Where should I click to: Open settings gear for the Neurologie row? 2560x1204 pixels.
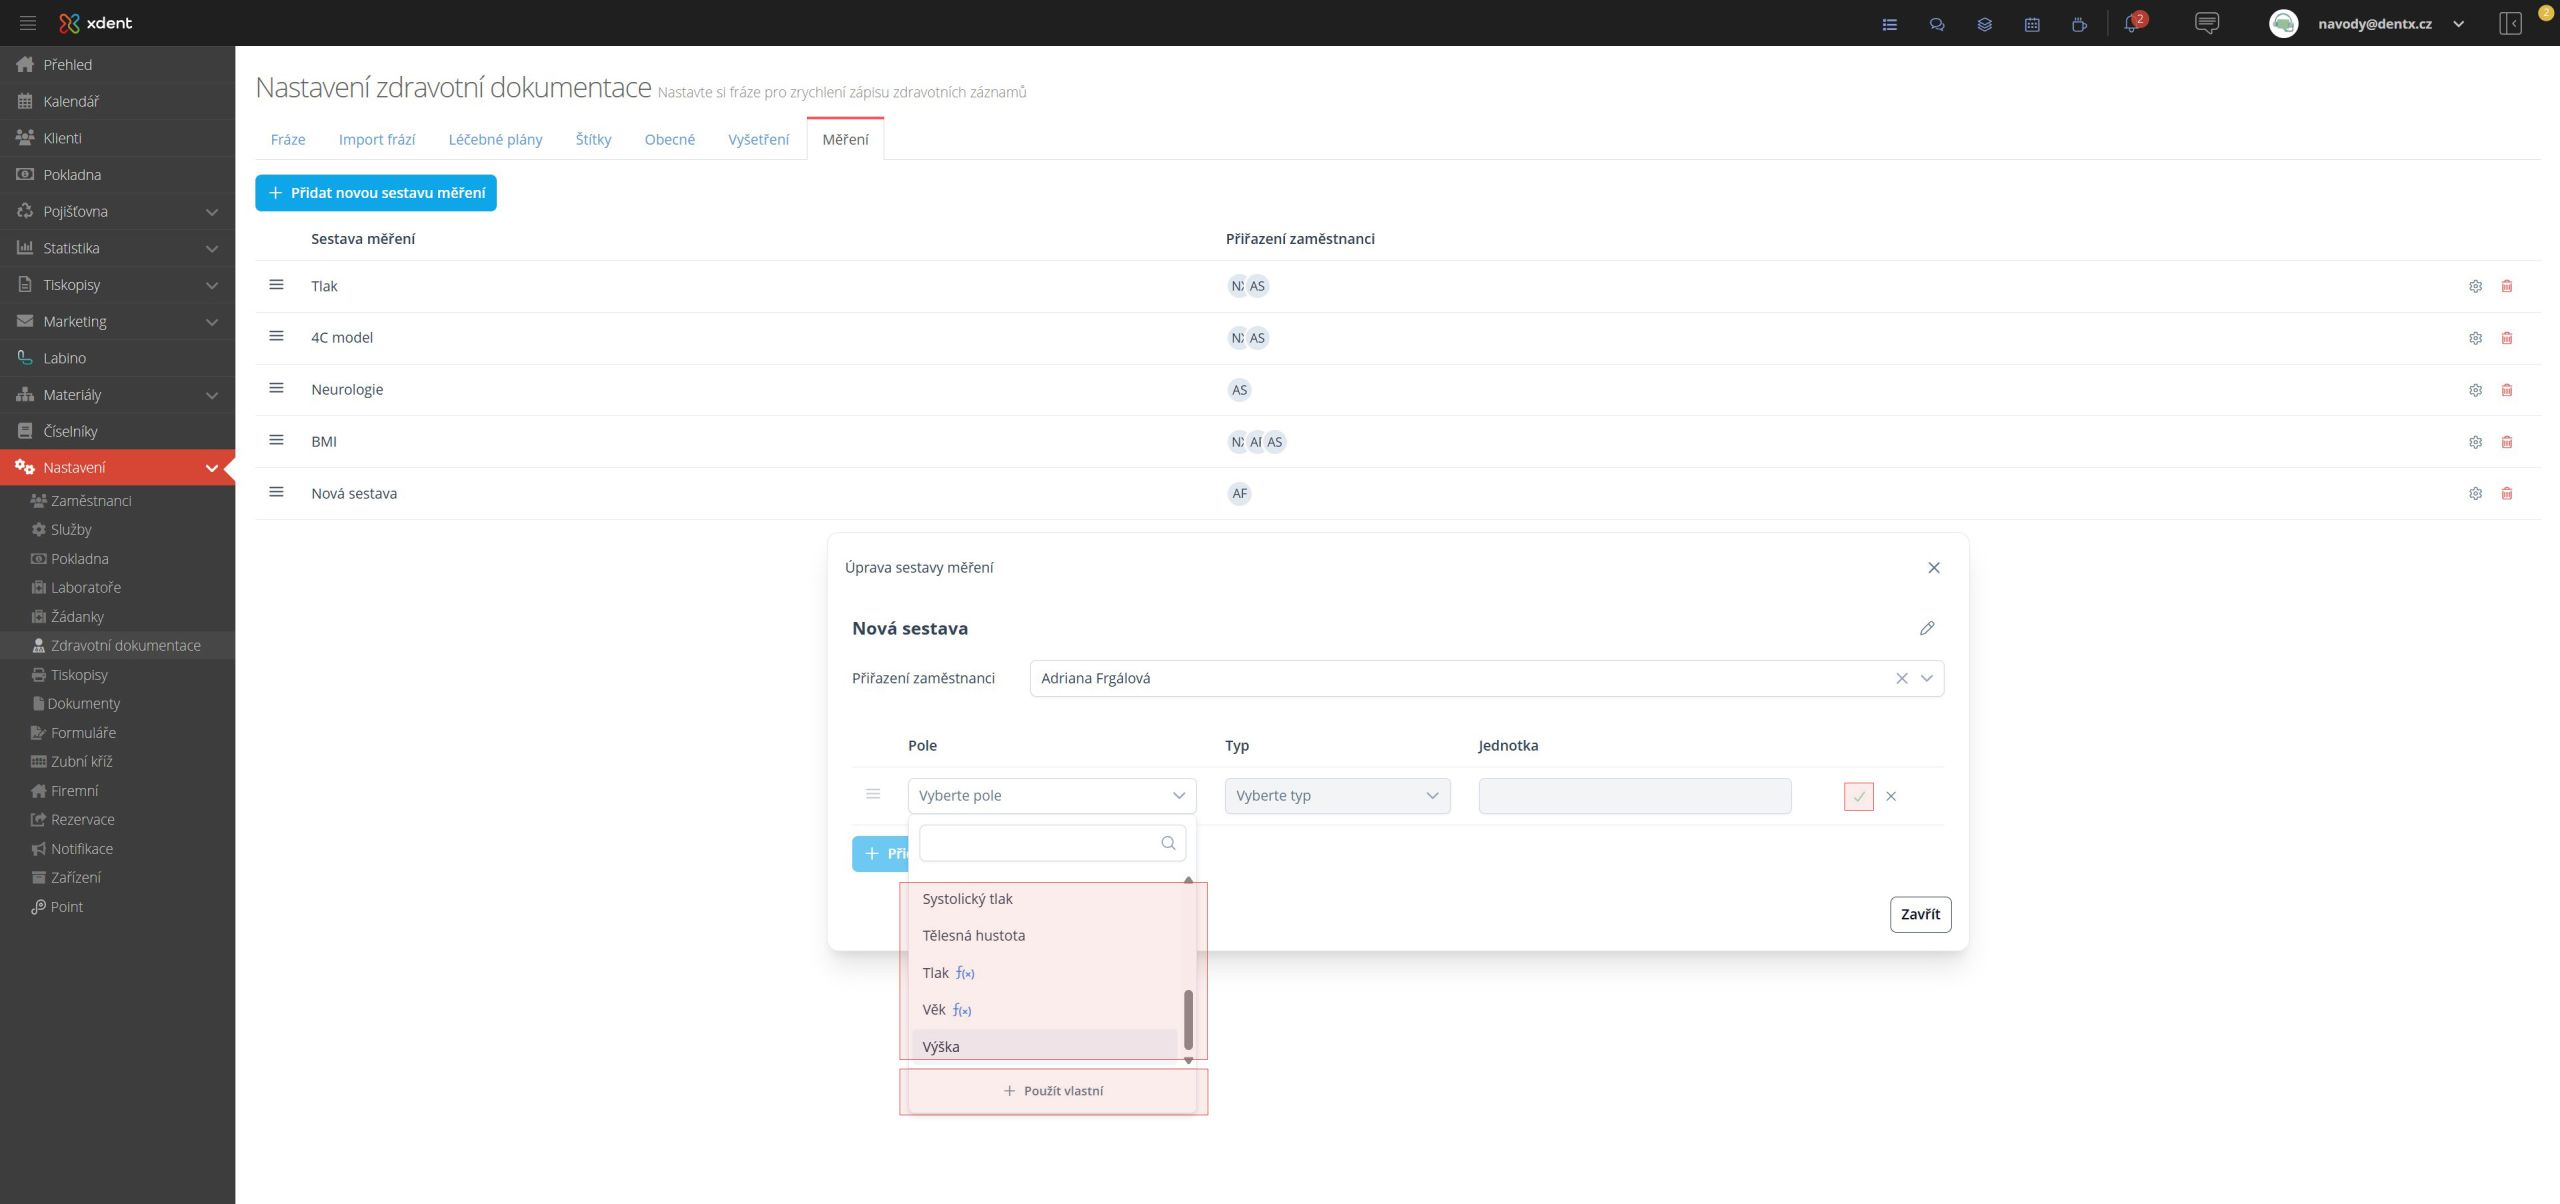click(x=2475, y=390)
